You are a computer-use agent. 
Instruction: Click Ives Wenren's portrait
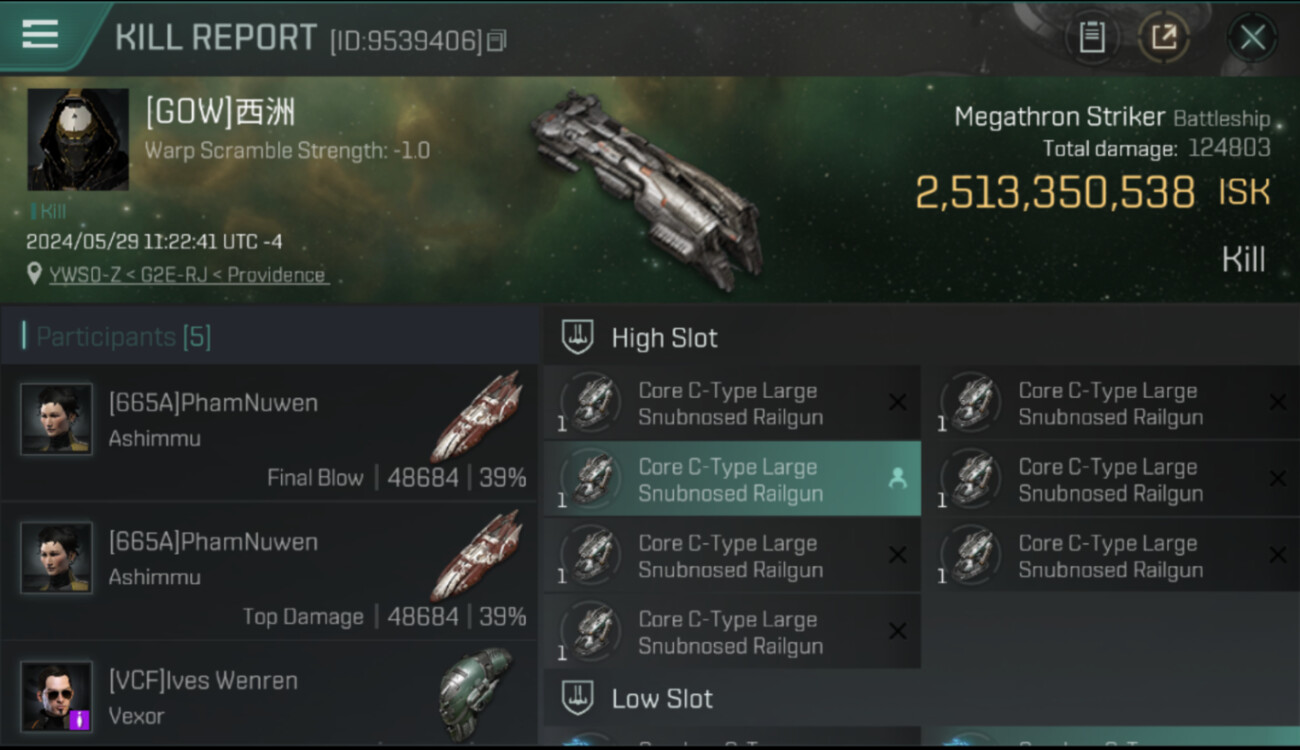point(57,695)
